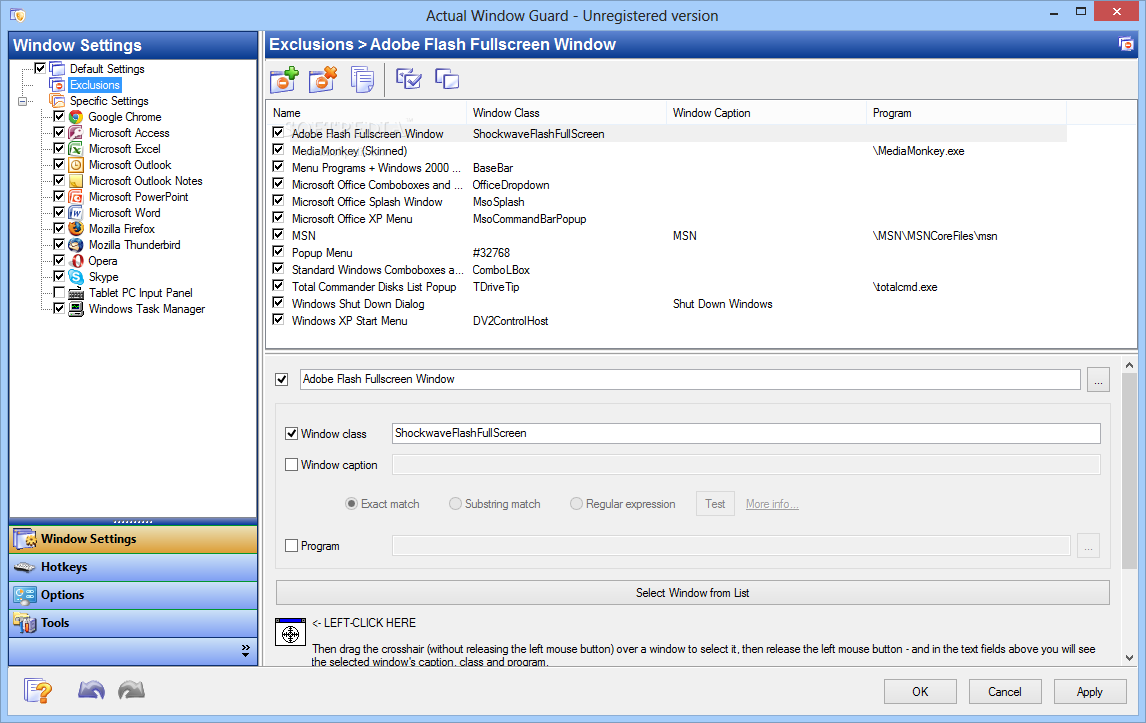Click the Microsoft Word icon in tree
The height and width of the screenshot is (723, 1146).
76,213
